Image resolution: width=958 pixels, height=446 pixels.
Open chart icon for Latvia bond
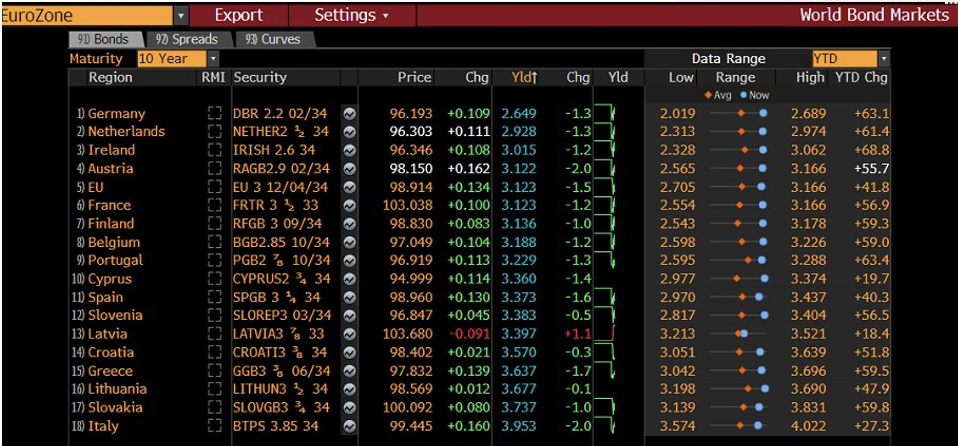[x=349, y=334]
